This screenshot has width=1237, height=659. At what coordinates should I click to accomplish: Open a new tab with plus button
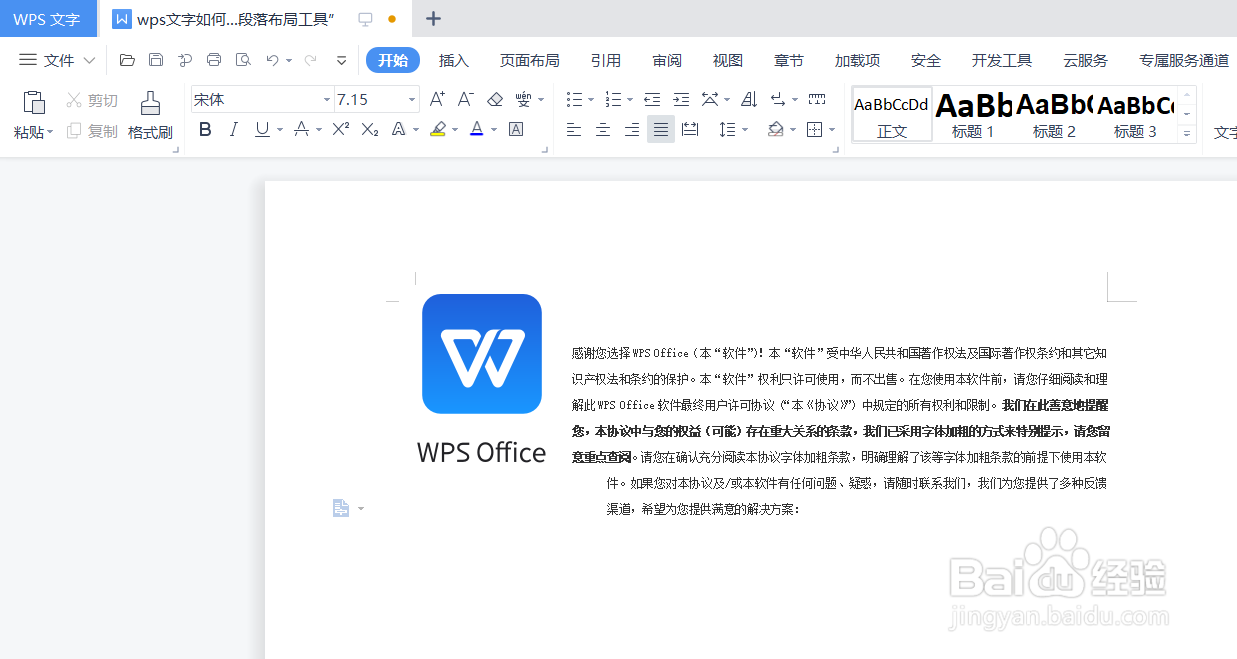click(x=433, y=18)
